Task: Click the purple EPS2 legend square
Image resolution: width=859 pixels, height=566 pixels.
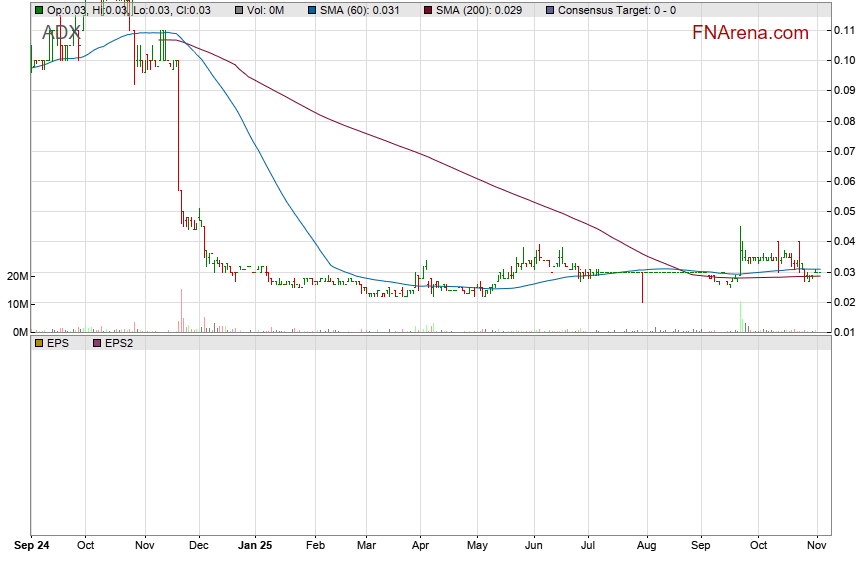Action: [x=97, y=343]
